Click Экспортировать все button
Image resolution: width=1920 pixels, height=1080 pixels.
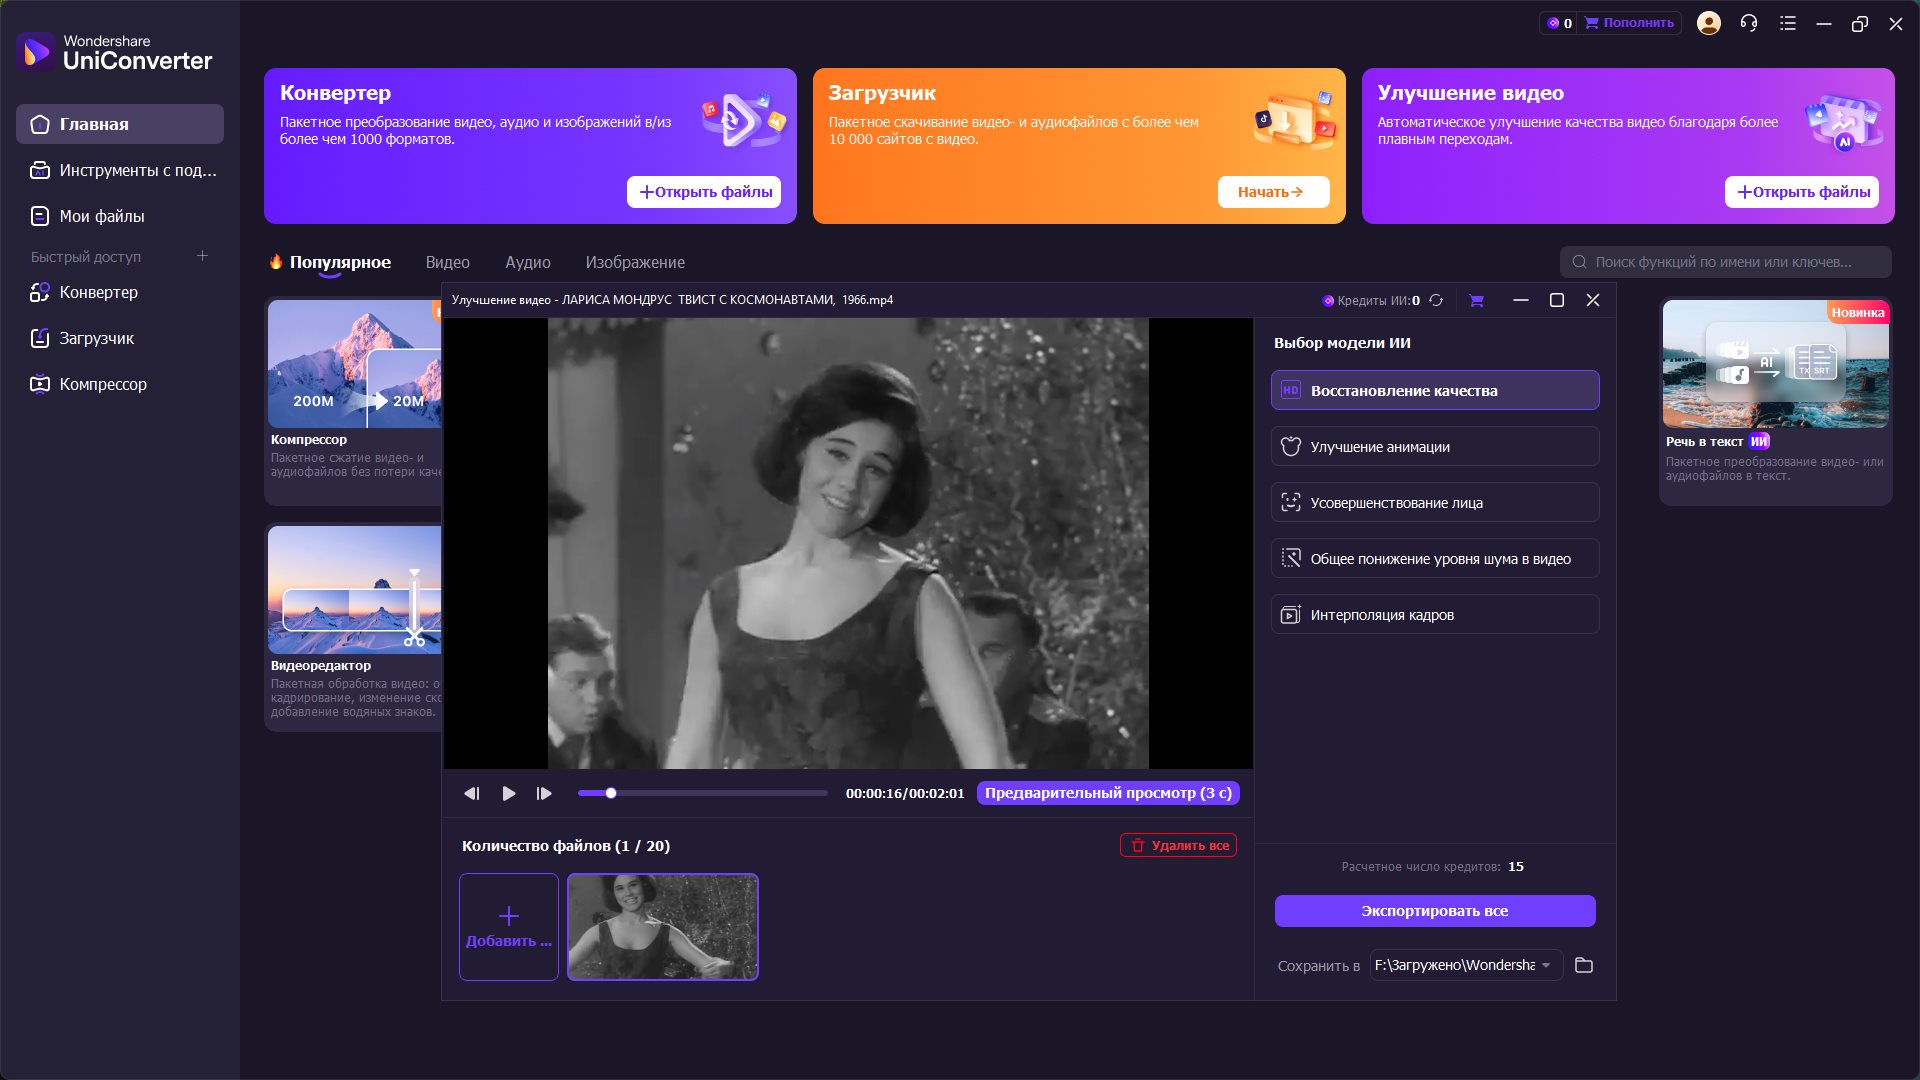[x=1435, y=911]
